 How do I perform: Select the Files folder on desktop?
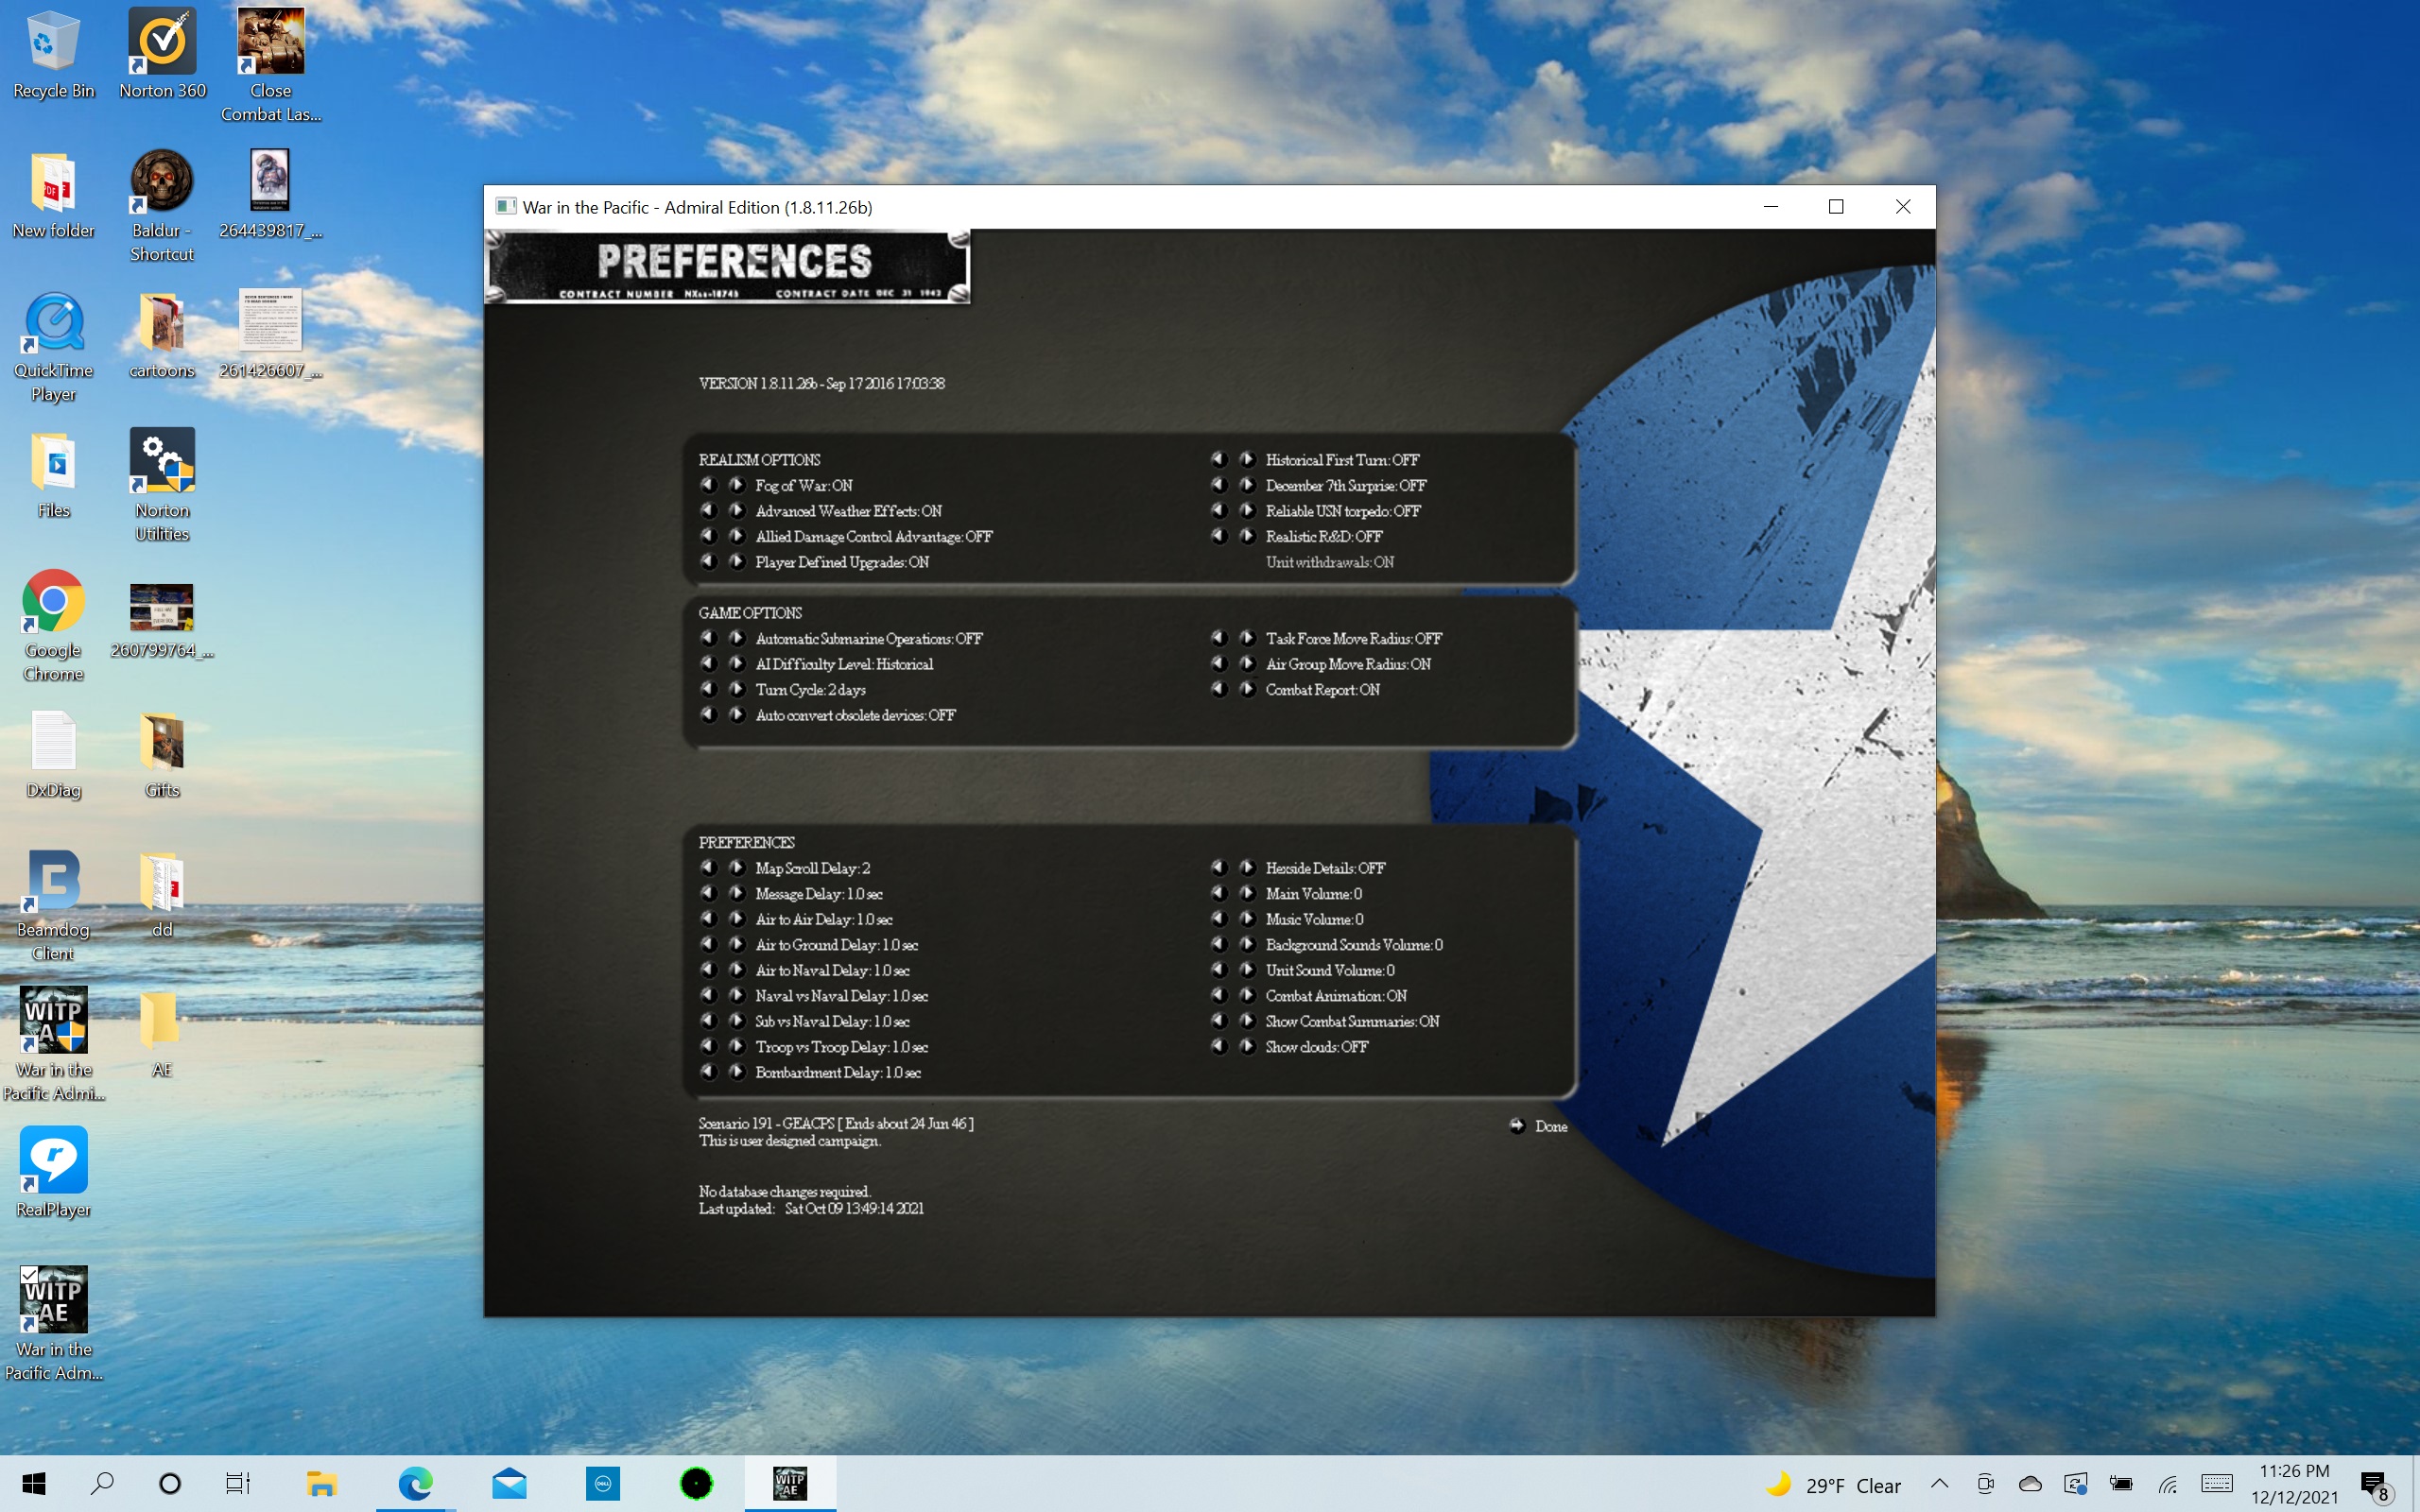click(53, 475)
